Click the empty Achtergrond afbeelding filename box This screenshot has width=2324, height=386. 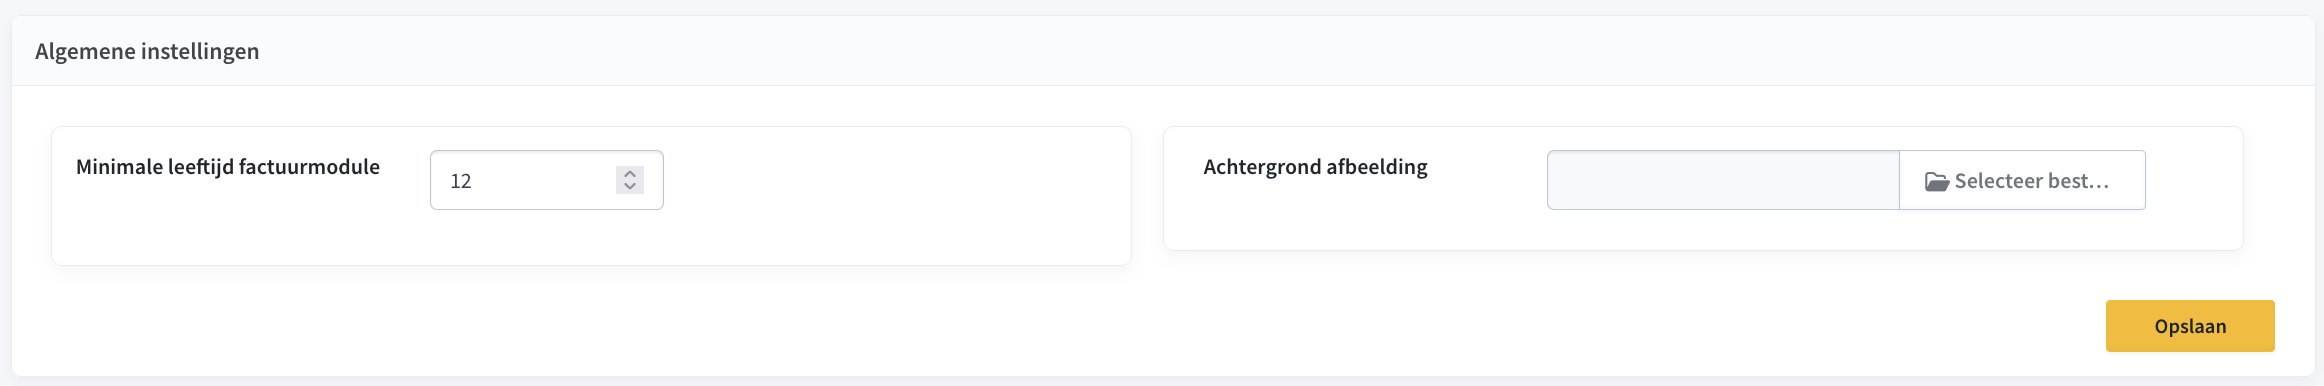click(1723, 180)
